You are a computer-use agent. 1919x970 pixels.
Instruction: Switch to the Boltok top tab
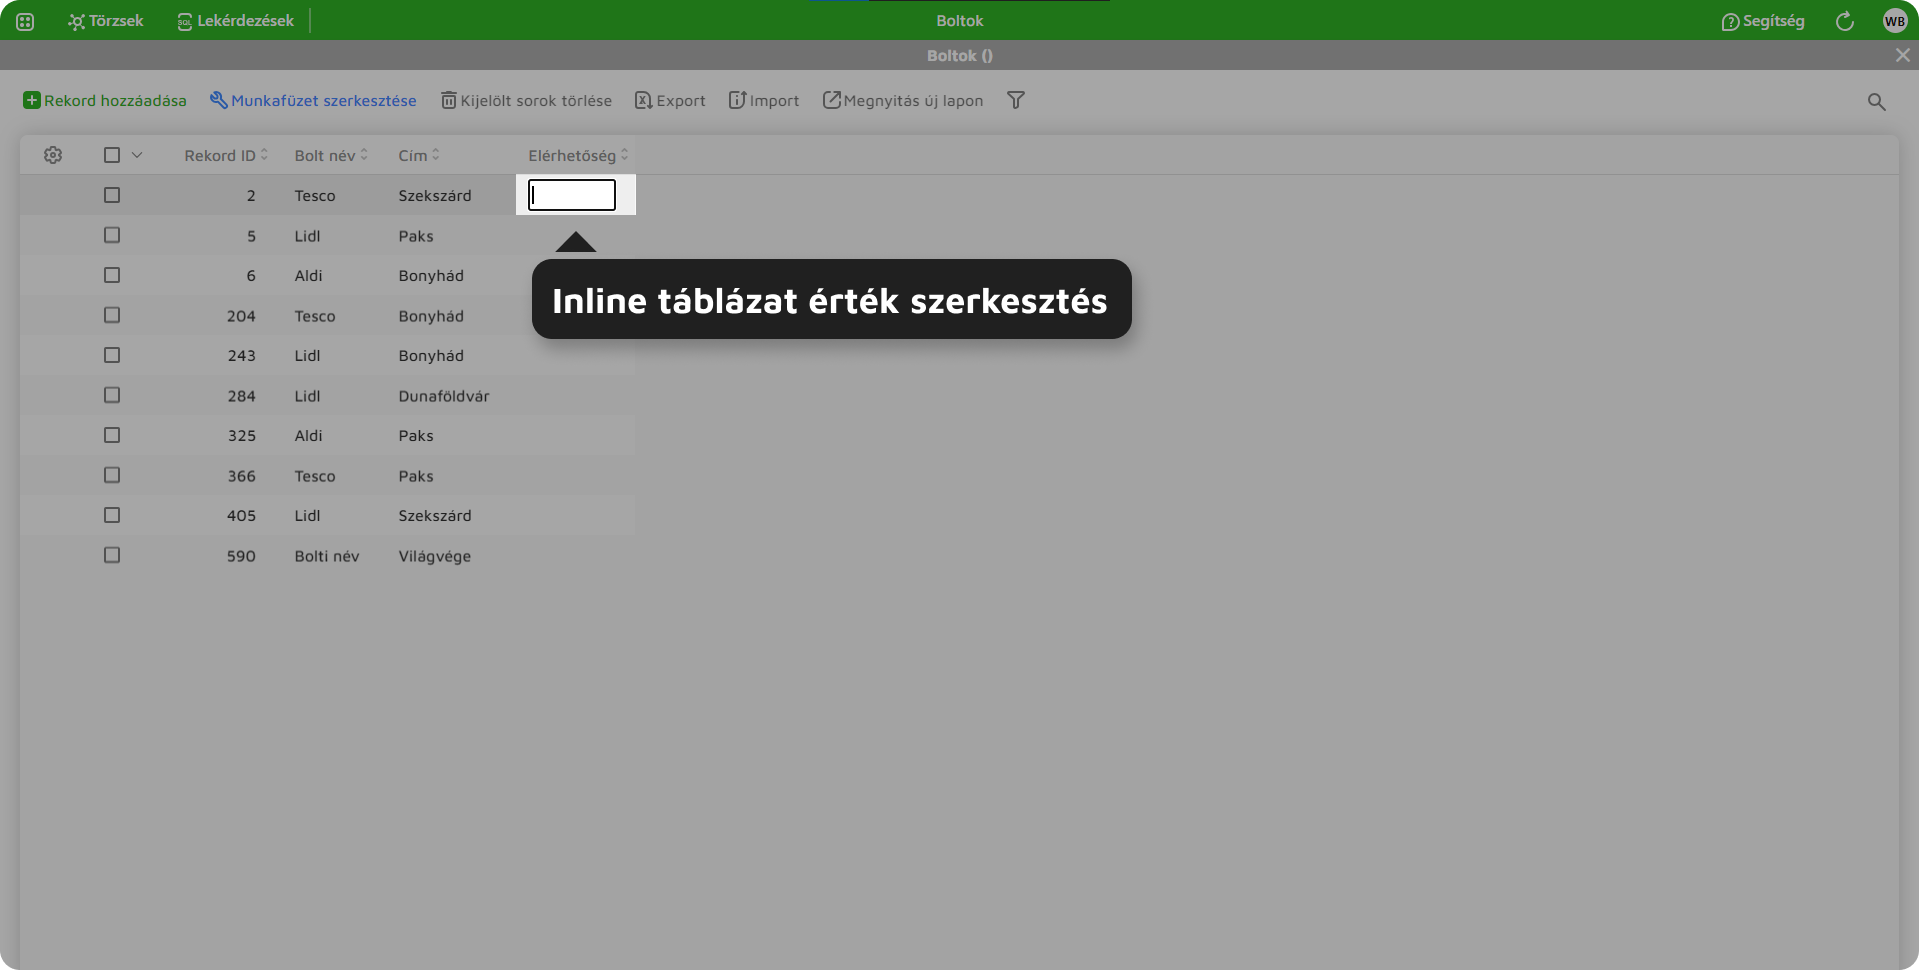pyautogui.click(x=959, y=21)
